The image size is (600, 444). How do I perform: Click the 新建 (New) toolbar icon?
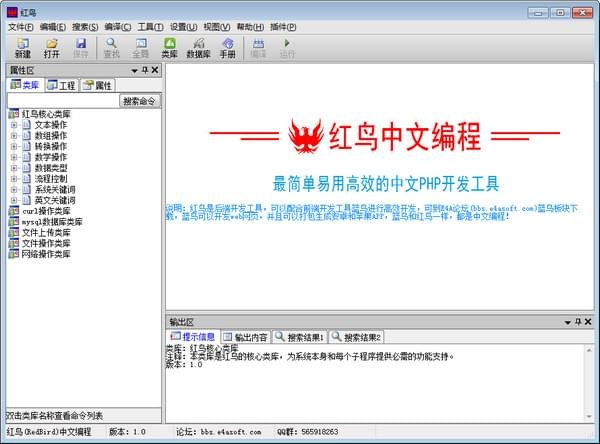22,48
